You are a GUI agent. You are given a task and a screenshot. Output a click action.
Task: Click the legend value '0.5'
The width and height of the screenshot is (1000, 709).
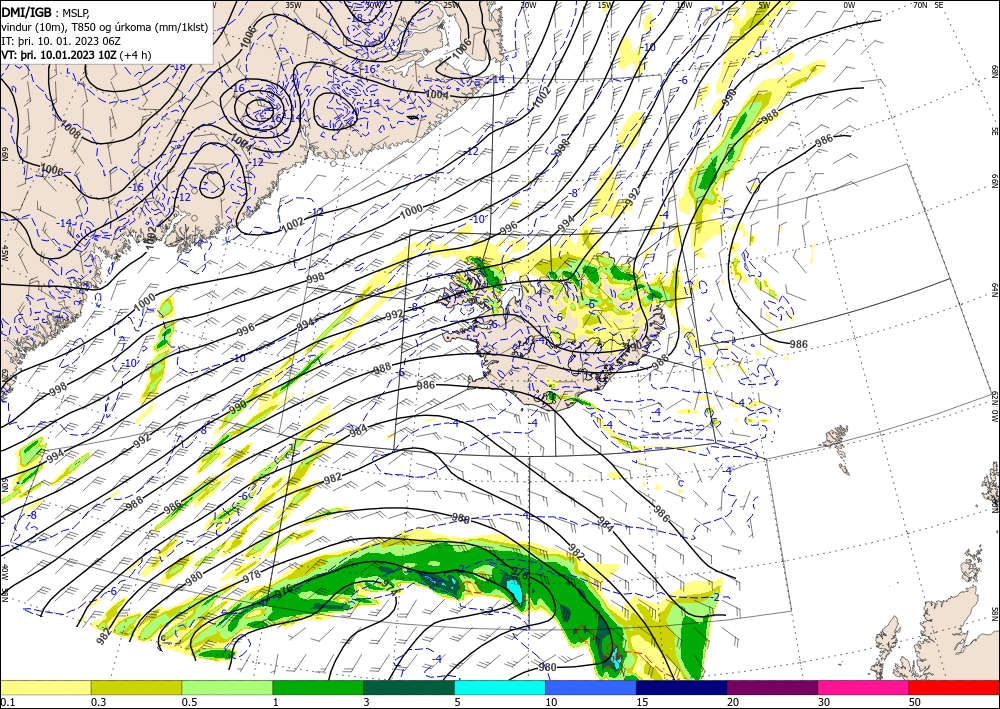coord(189,702)
